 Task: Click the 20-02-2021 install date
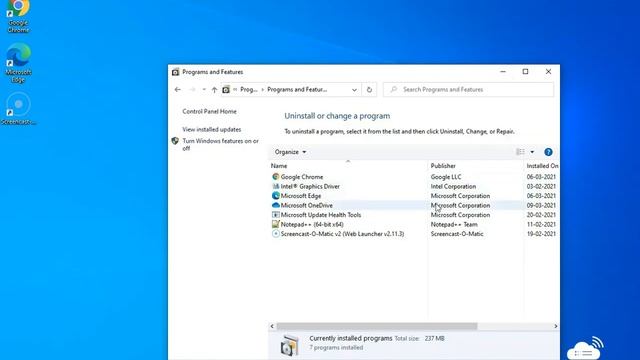pyautogui.click(x=541, y=215)
